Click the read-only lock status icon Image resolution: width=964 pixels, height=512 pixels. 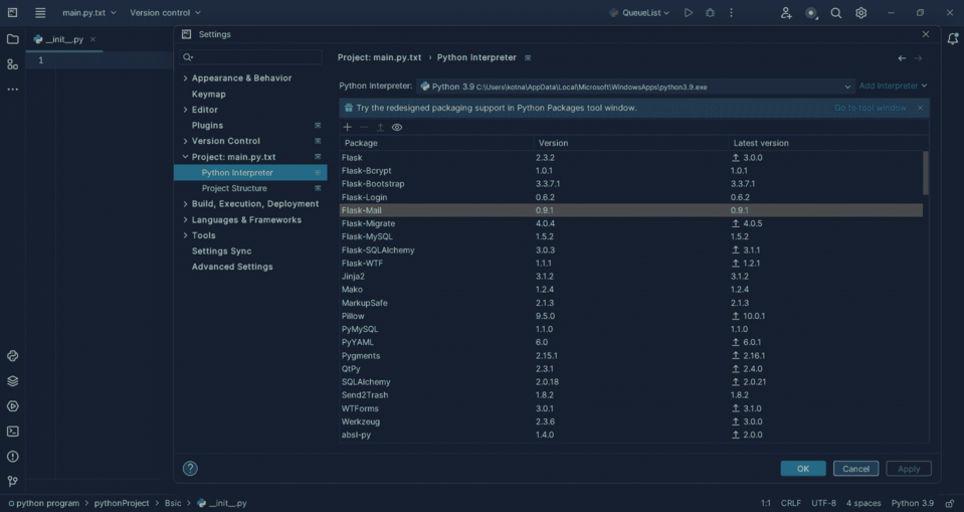[949, 503]
